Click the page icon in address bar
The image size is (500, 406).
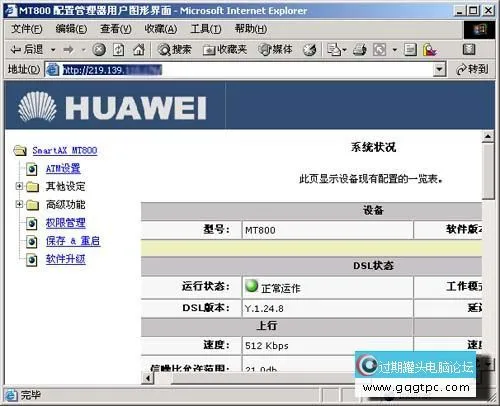point(52,70)
